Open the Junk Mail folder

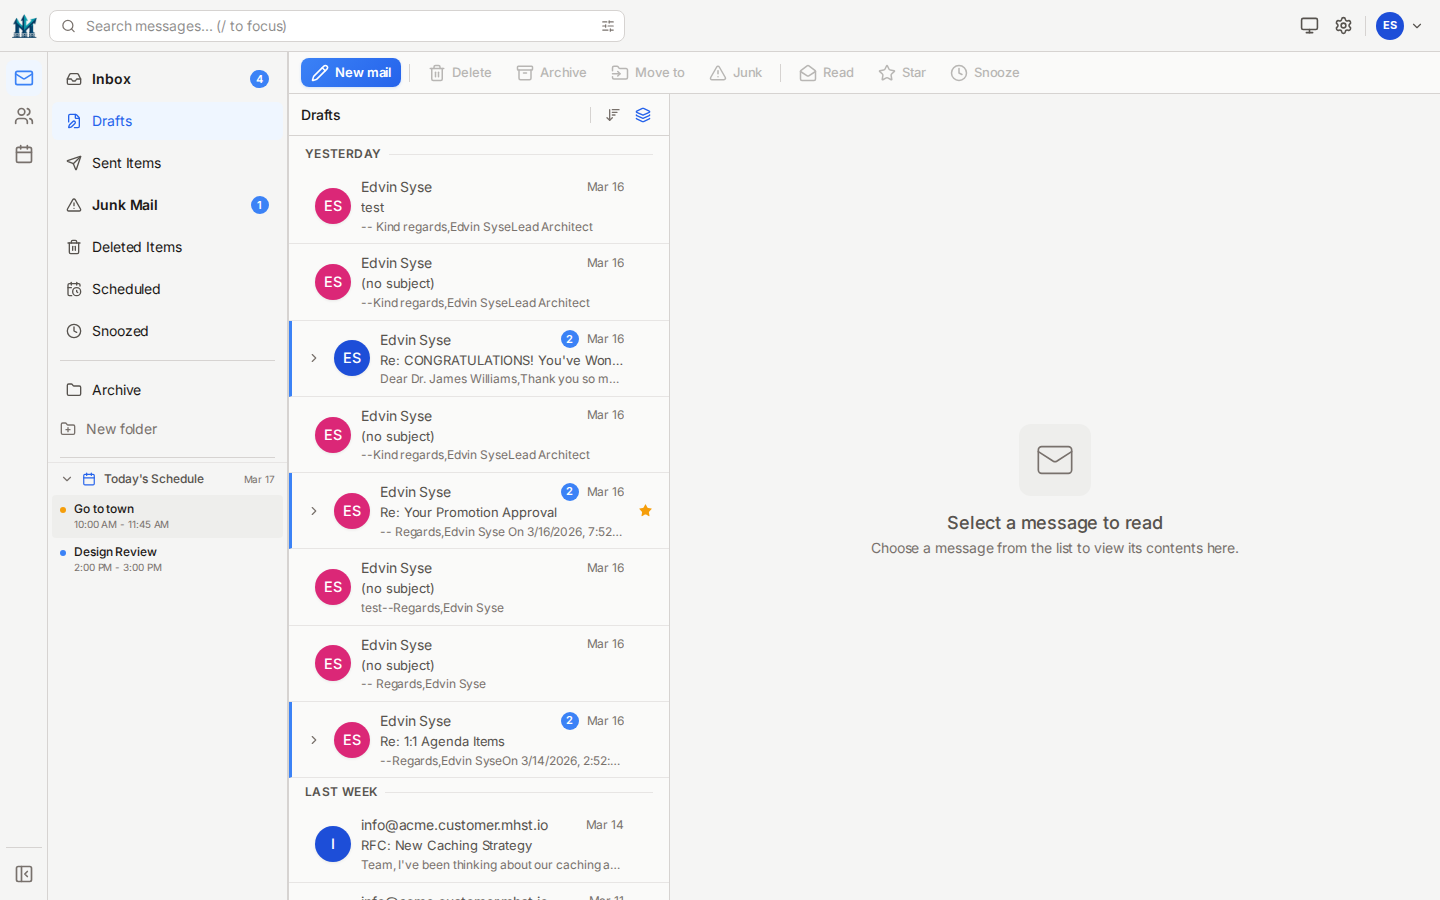pos(125,205)
